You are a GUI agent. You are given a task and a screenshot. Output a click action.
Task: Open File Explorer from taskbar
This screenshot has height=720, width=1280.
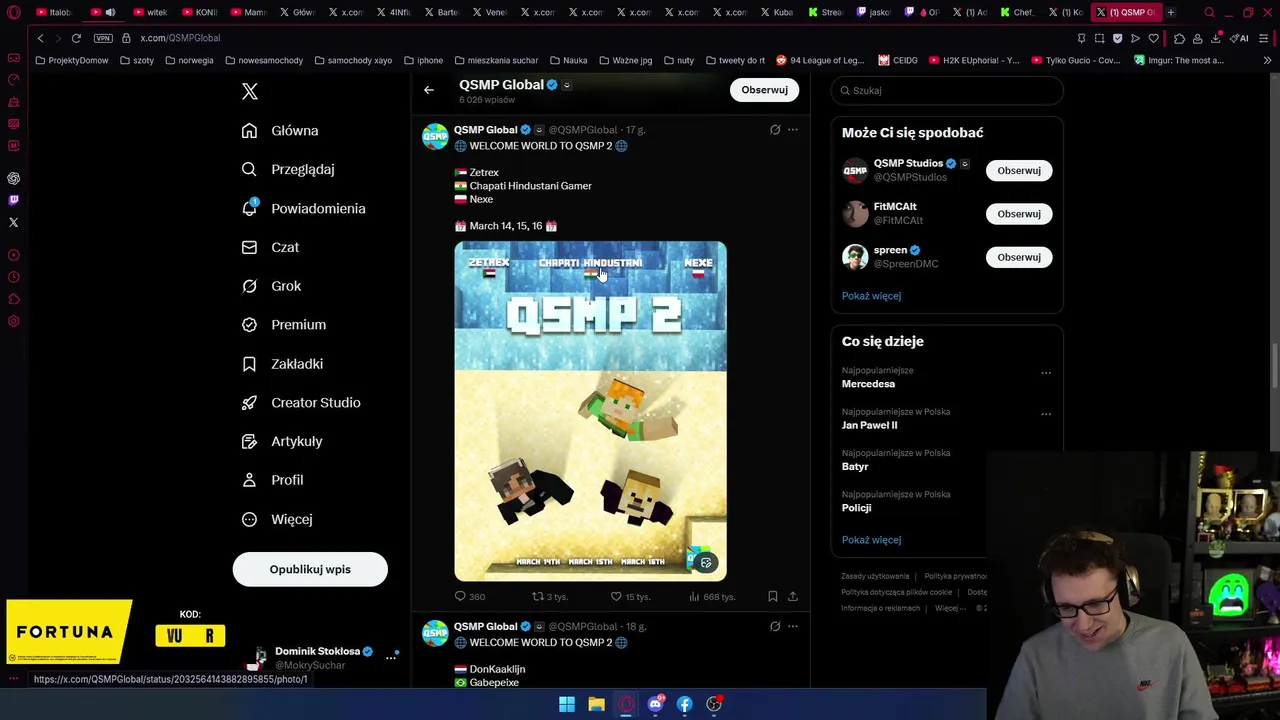(x=596, y=704)
